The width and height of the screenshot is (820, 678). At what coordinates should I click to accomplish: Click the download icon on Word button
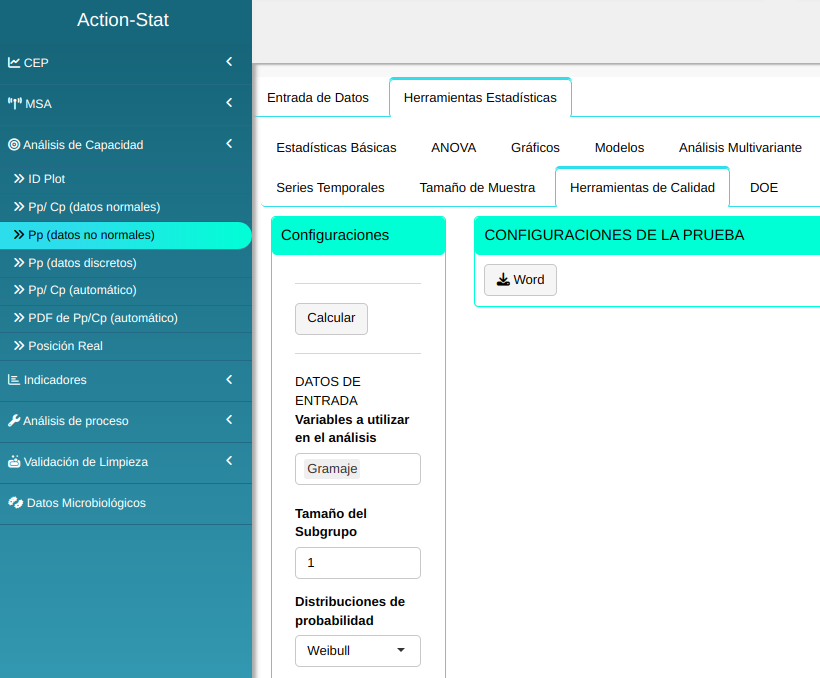click(503, 280)
